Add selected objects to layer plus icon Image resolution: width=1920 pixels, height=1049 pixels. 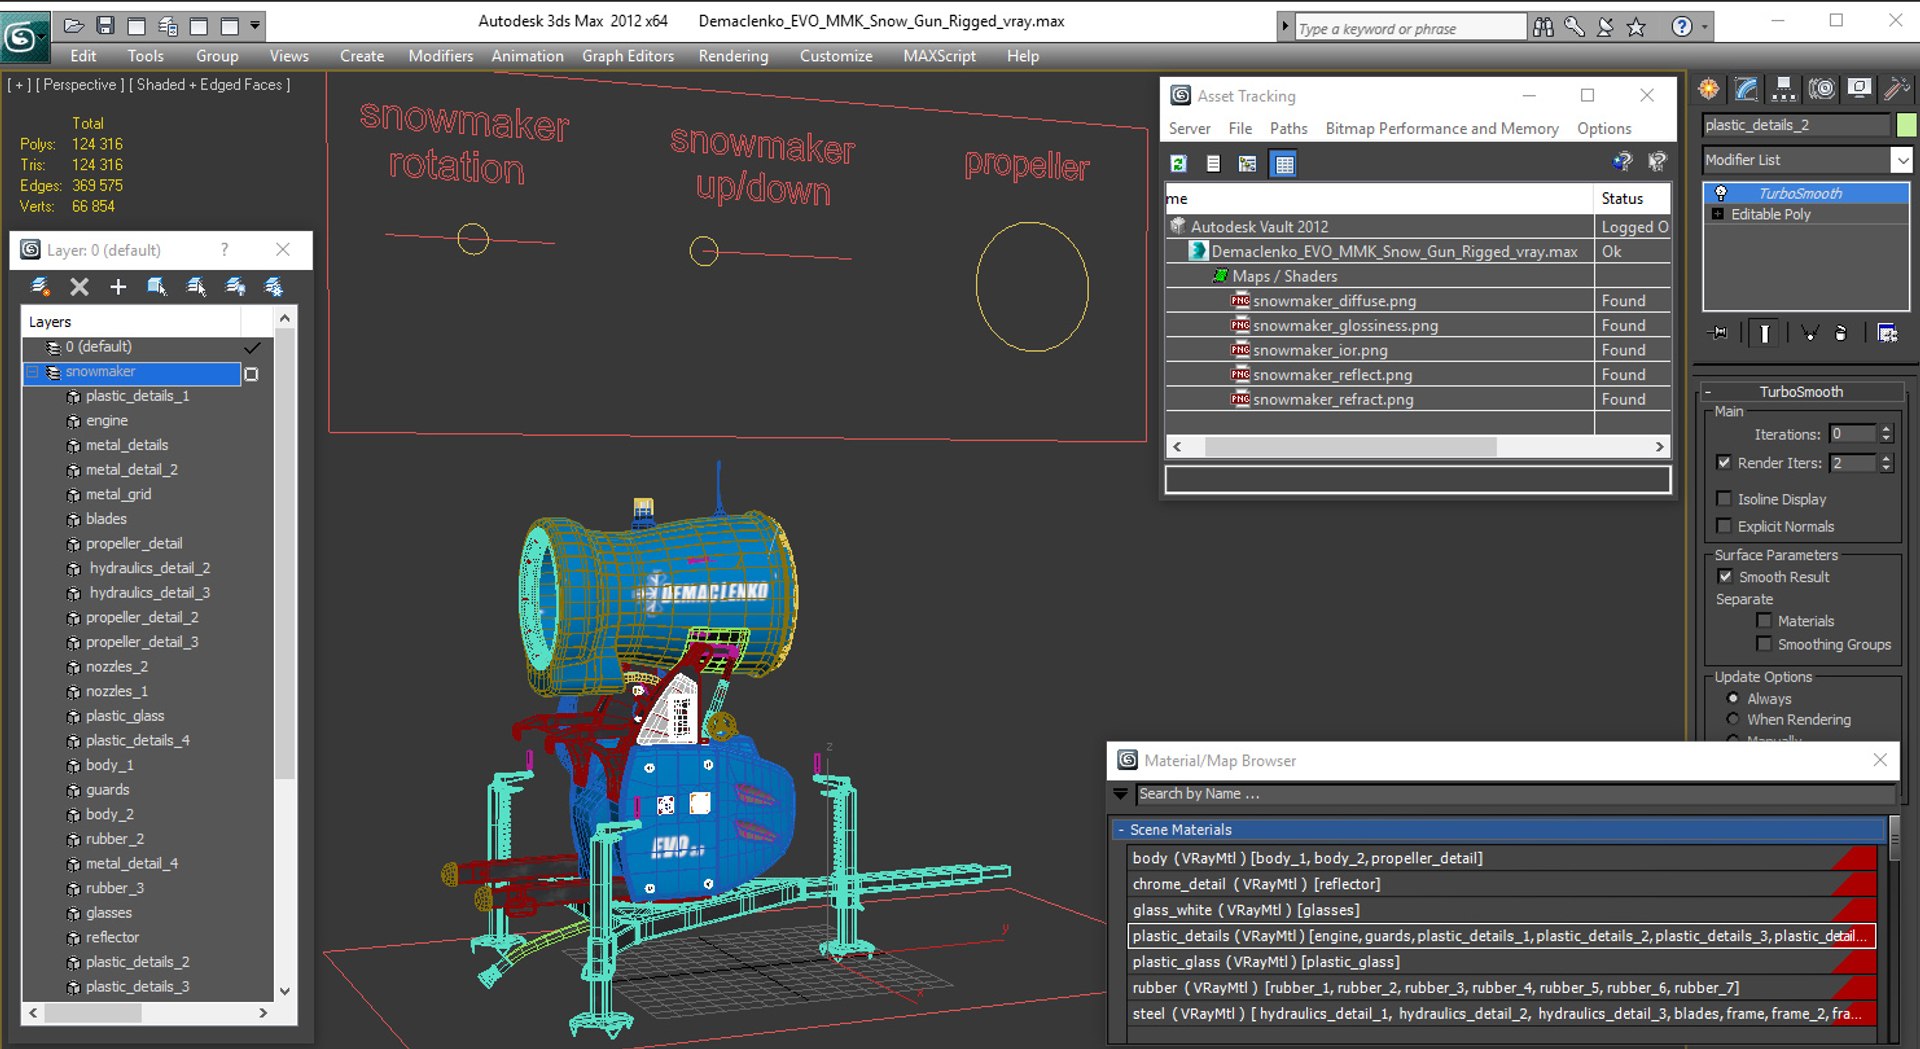(x=118, y=287)
